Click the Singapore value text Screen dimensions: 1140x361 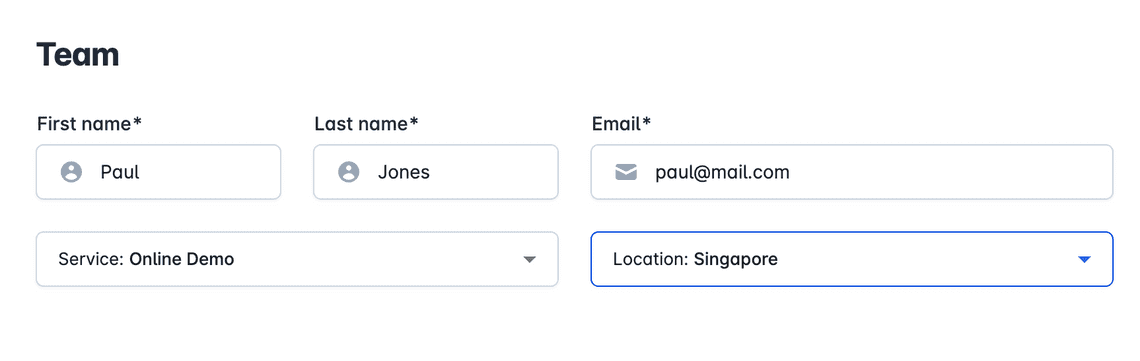[x=736, y=259]
